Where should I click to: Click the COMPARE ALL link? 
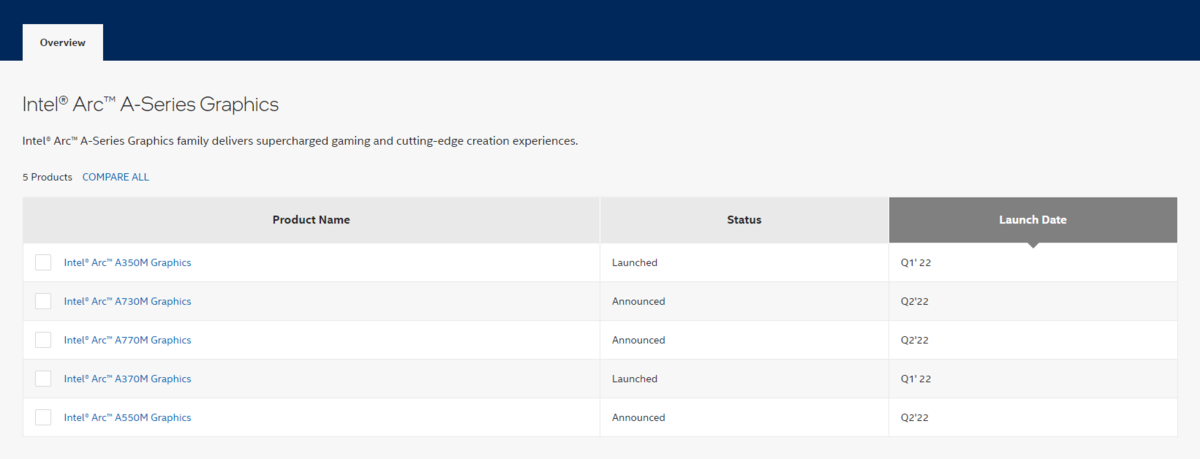(x=116, y=177)
